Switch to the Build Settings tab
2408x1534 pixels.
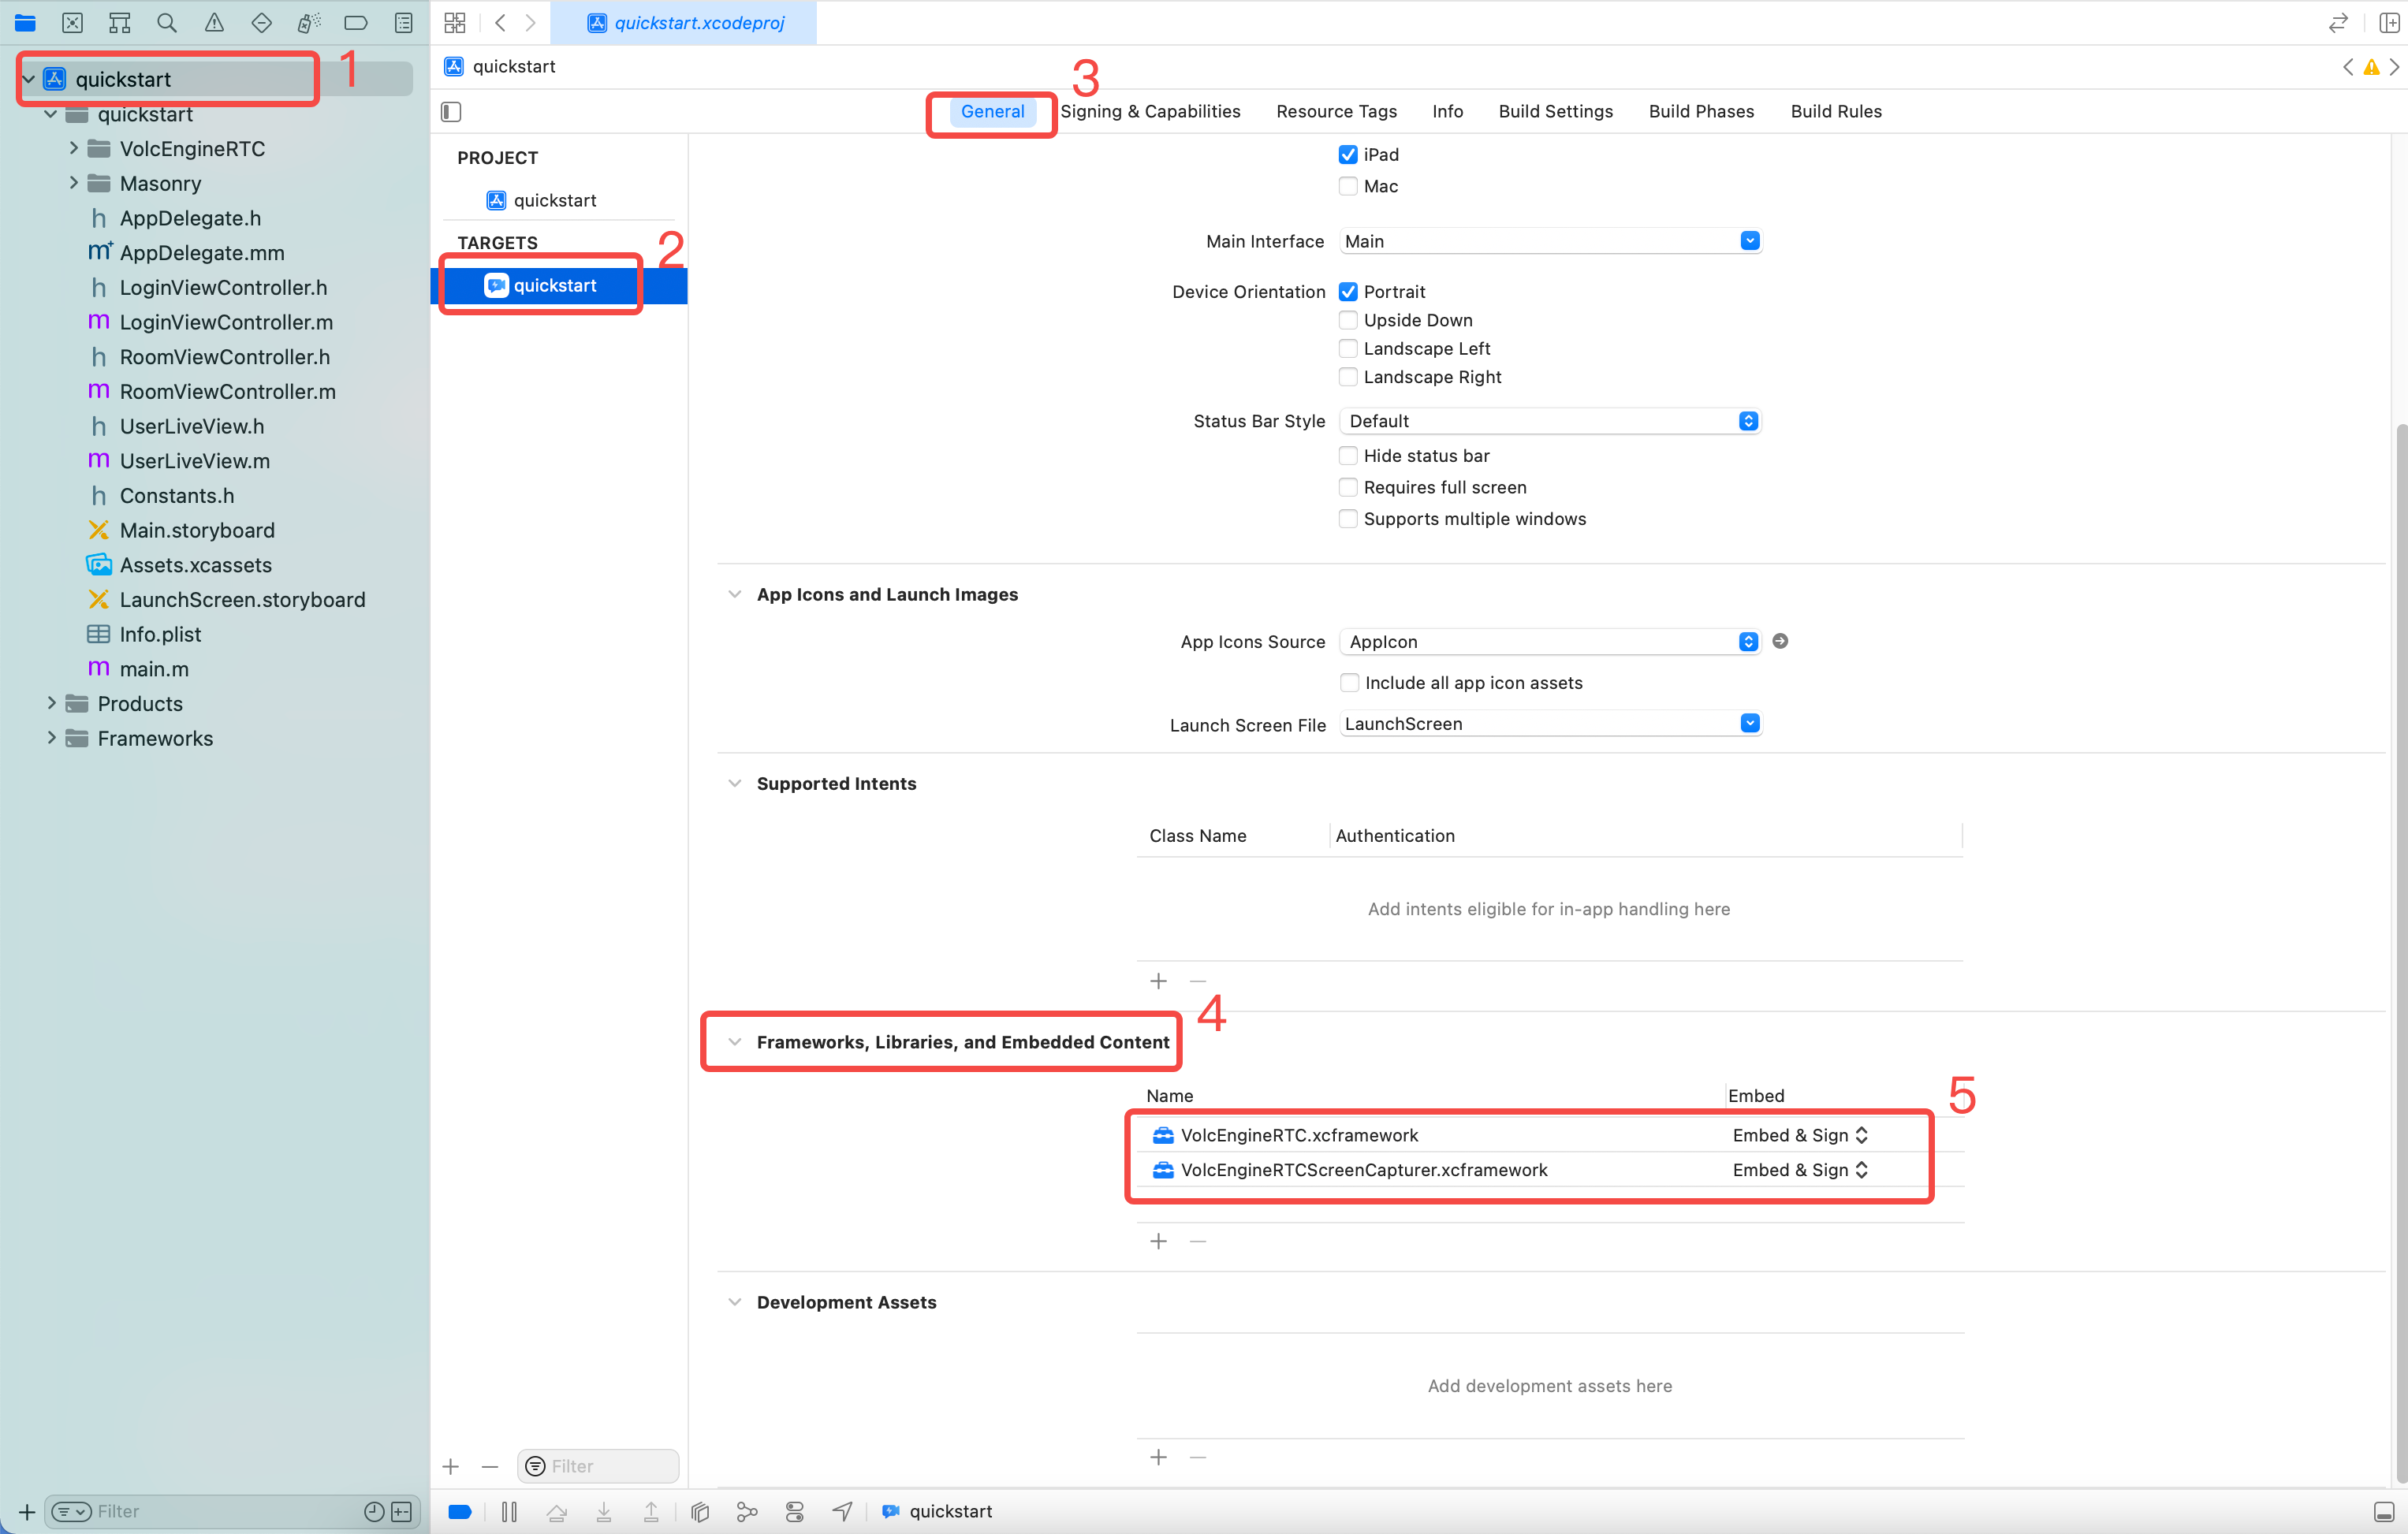[1555, 111]
